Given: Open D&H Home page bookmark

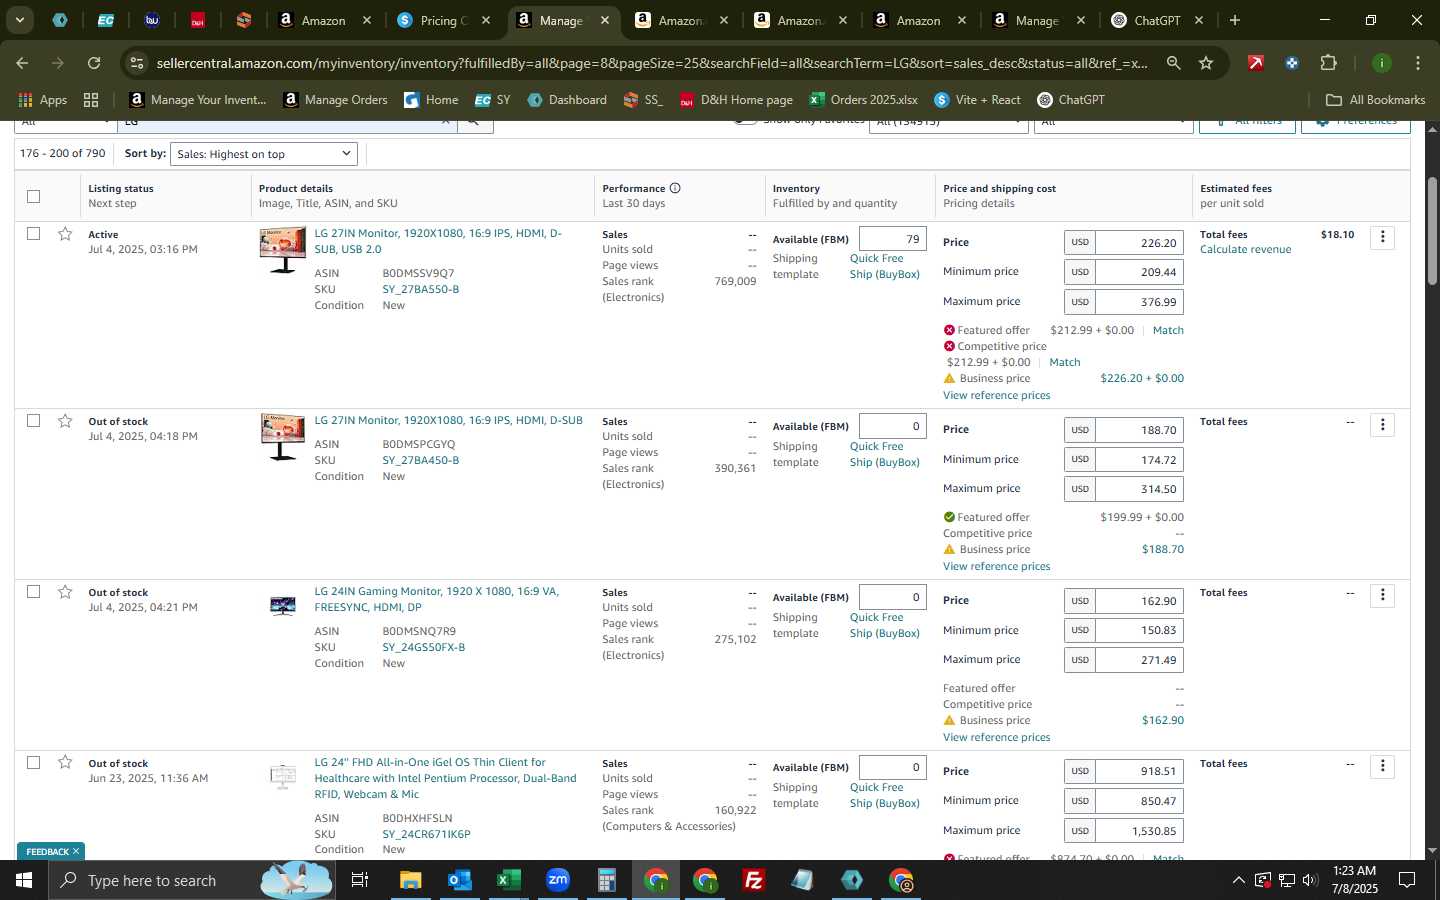Looking at the screenshot, I should [x=736, y=100].
